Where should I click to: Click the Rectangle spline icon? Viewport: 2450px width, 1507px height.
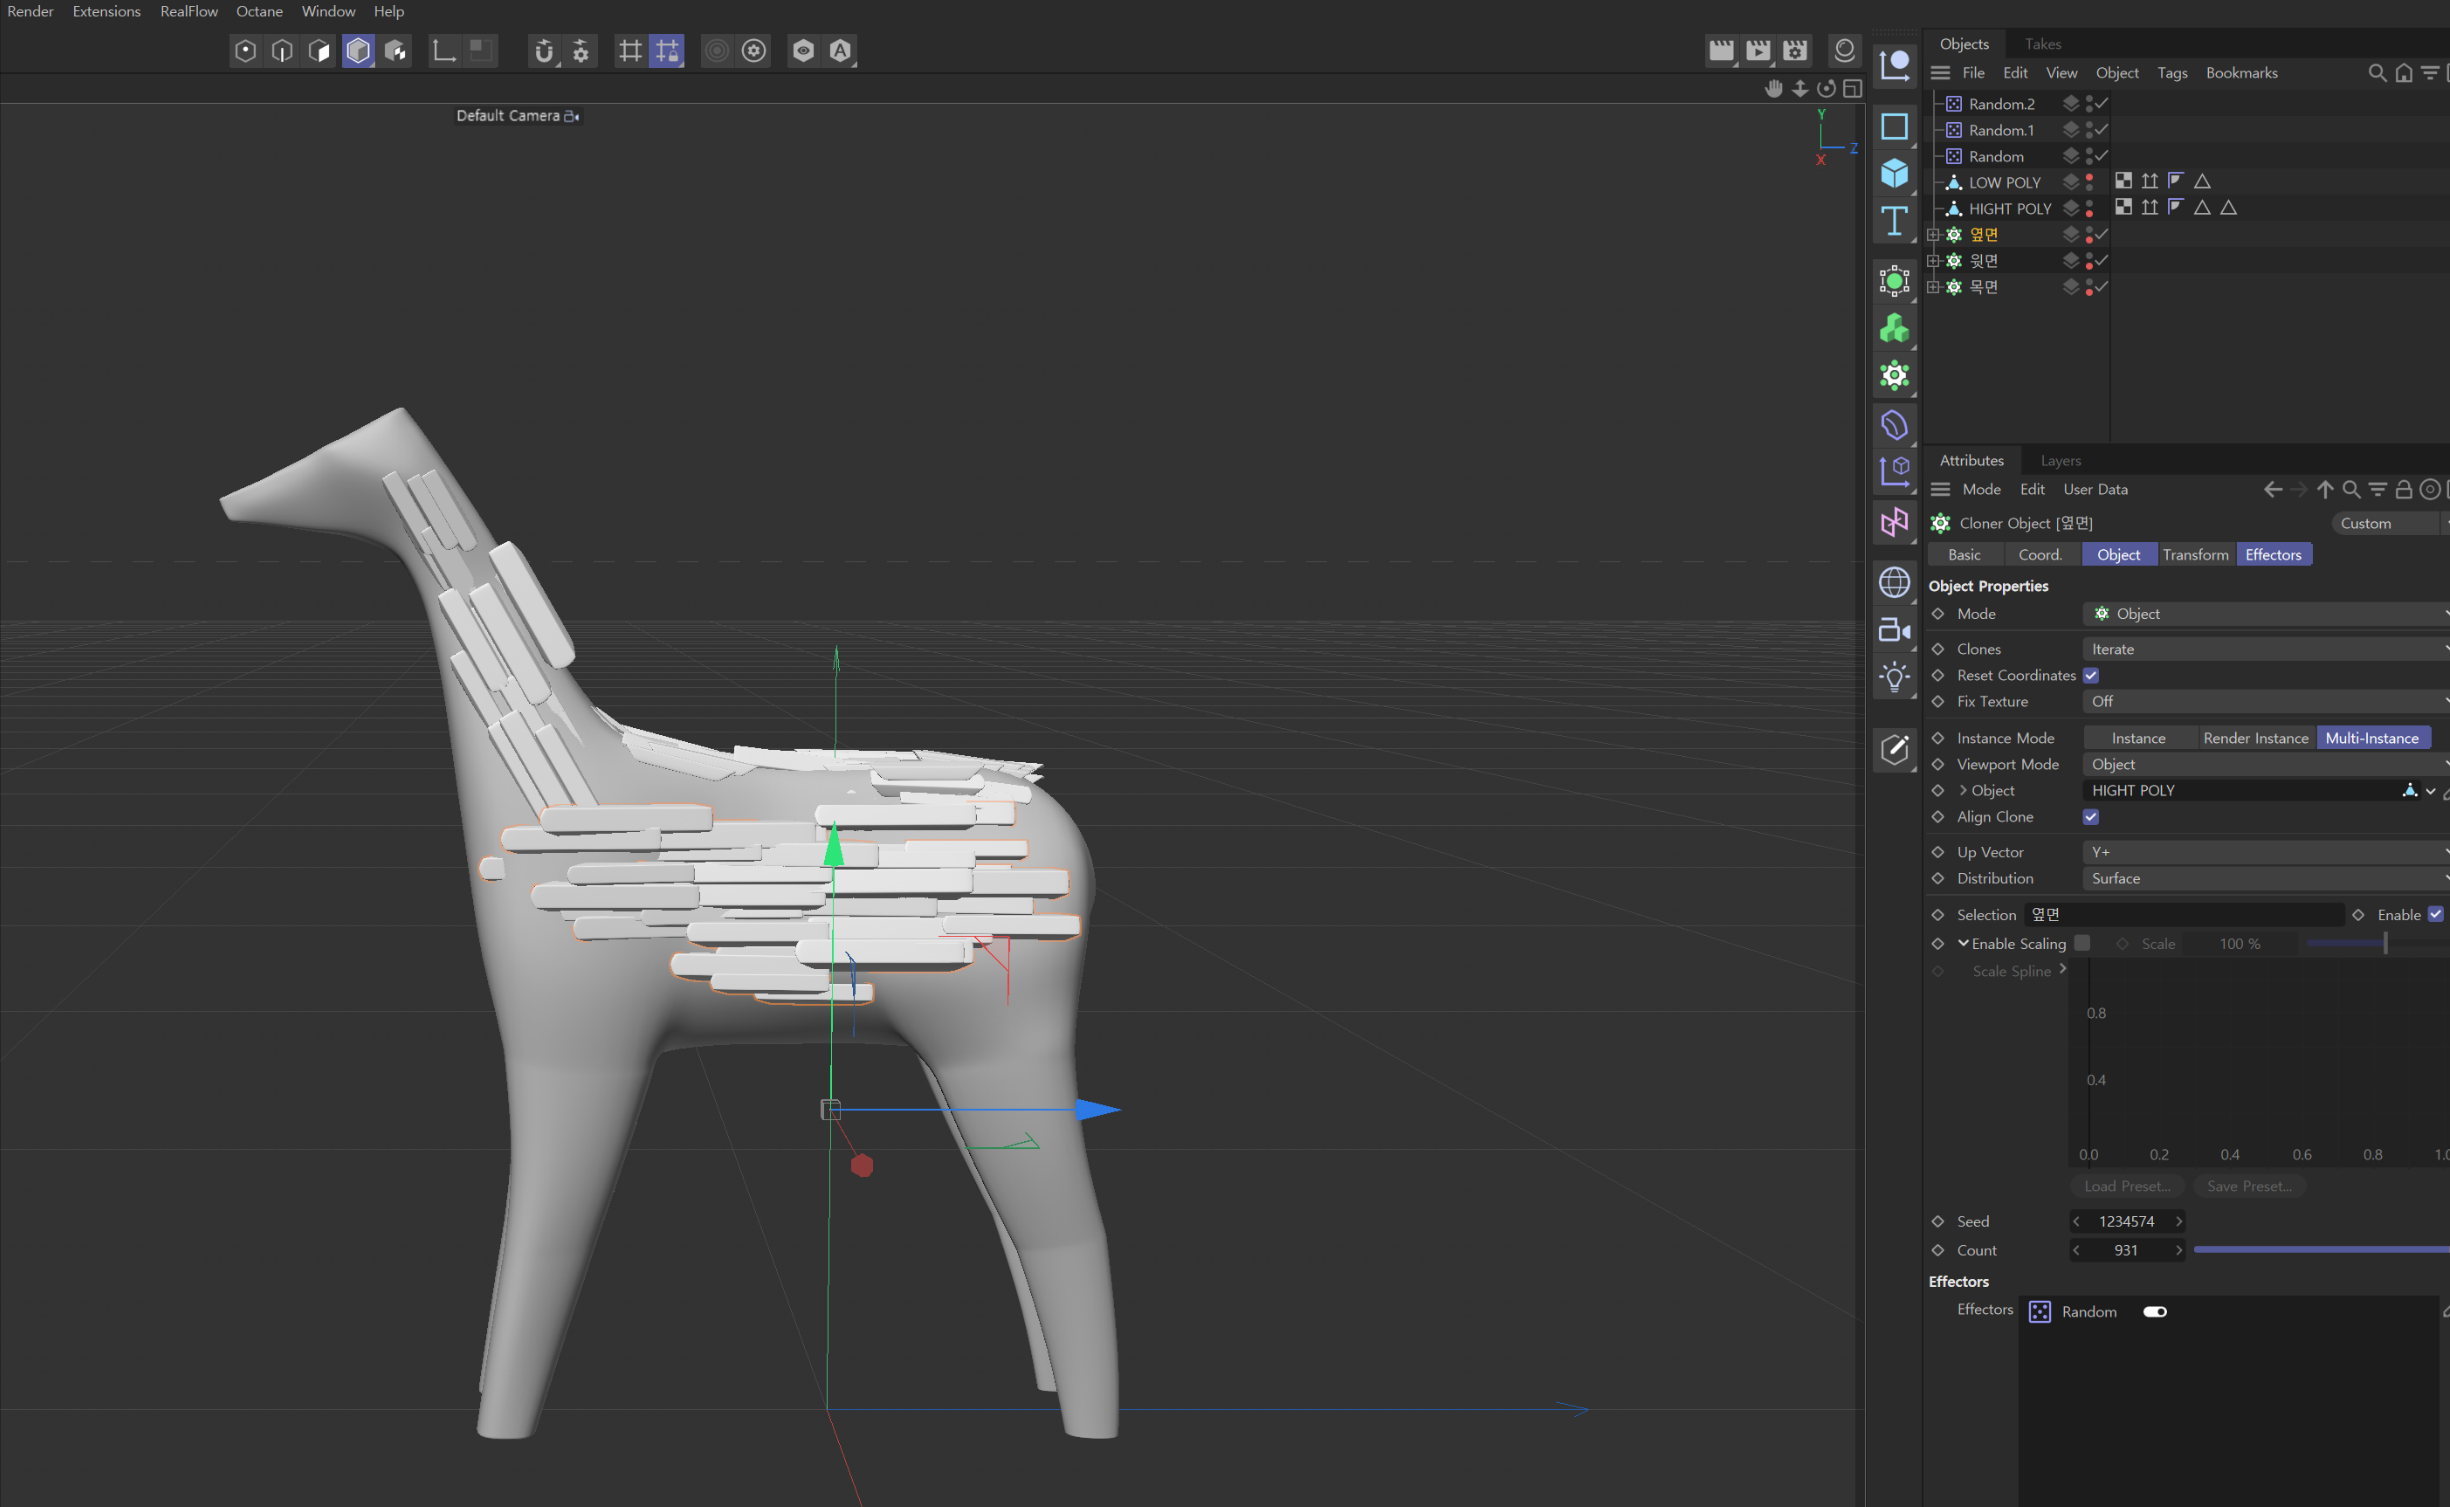(1894, 127)
